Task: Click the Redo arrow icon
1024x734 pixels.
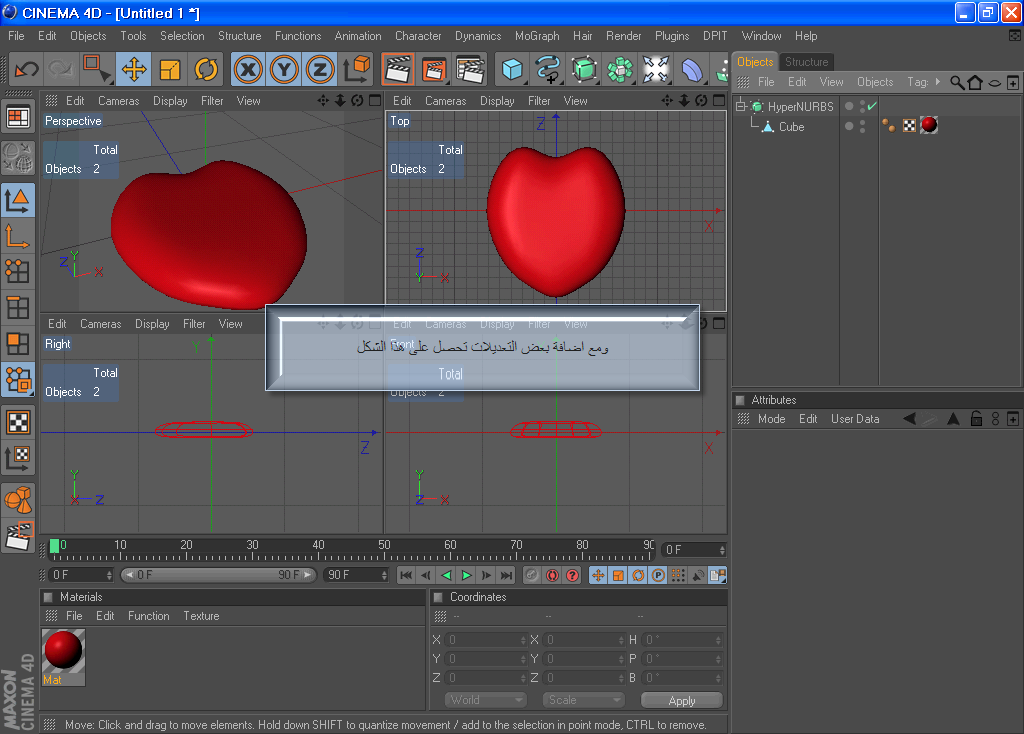Action: pos(61,69)
